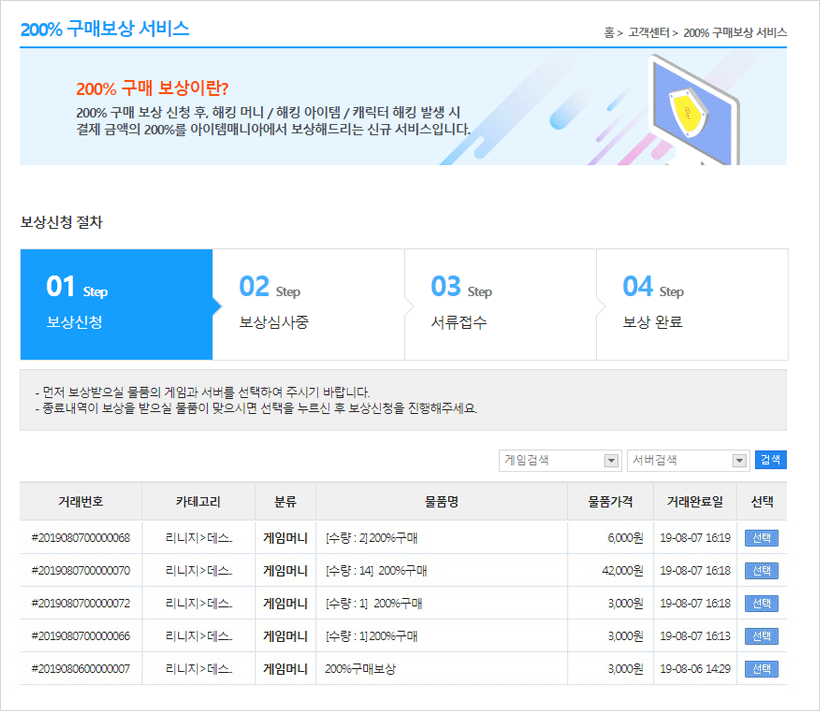
Task: Click the 거래번호 column header
Action: click(x=80, y=502)
